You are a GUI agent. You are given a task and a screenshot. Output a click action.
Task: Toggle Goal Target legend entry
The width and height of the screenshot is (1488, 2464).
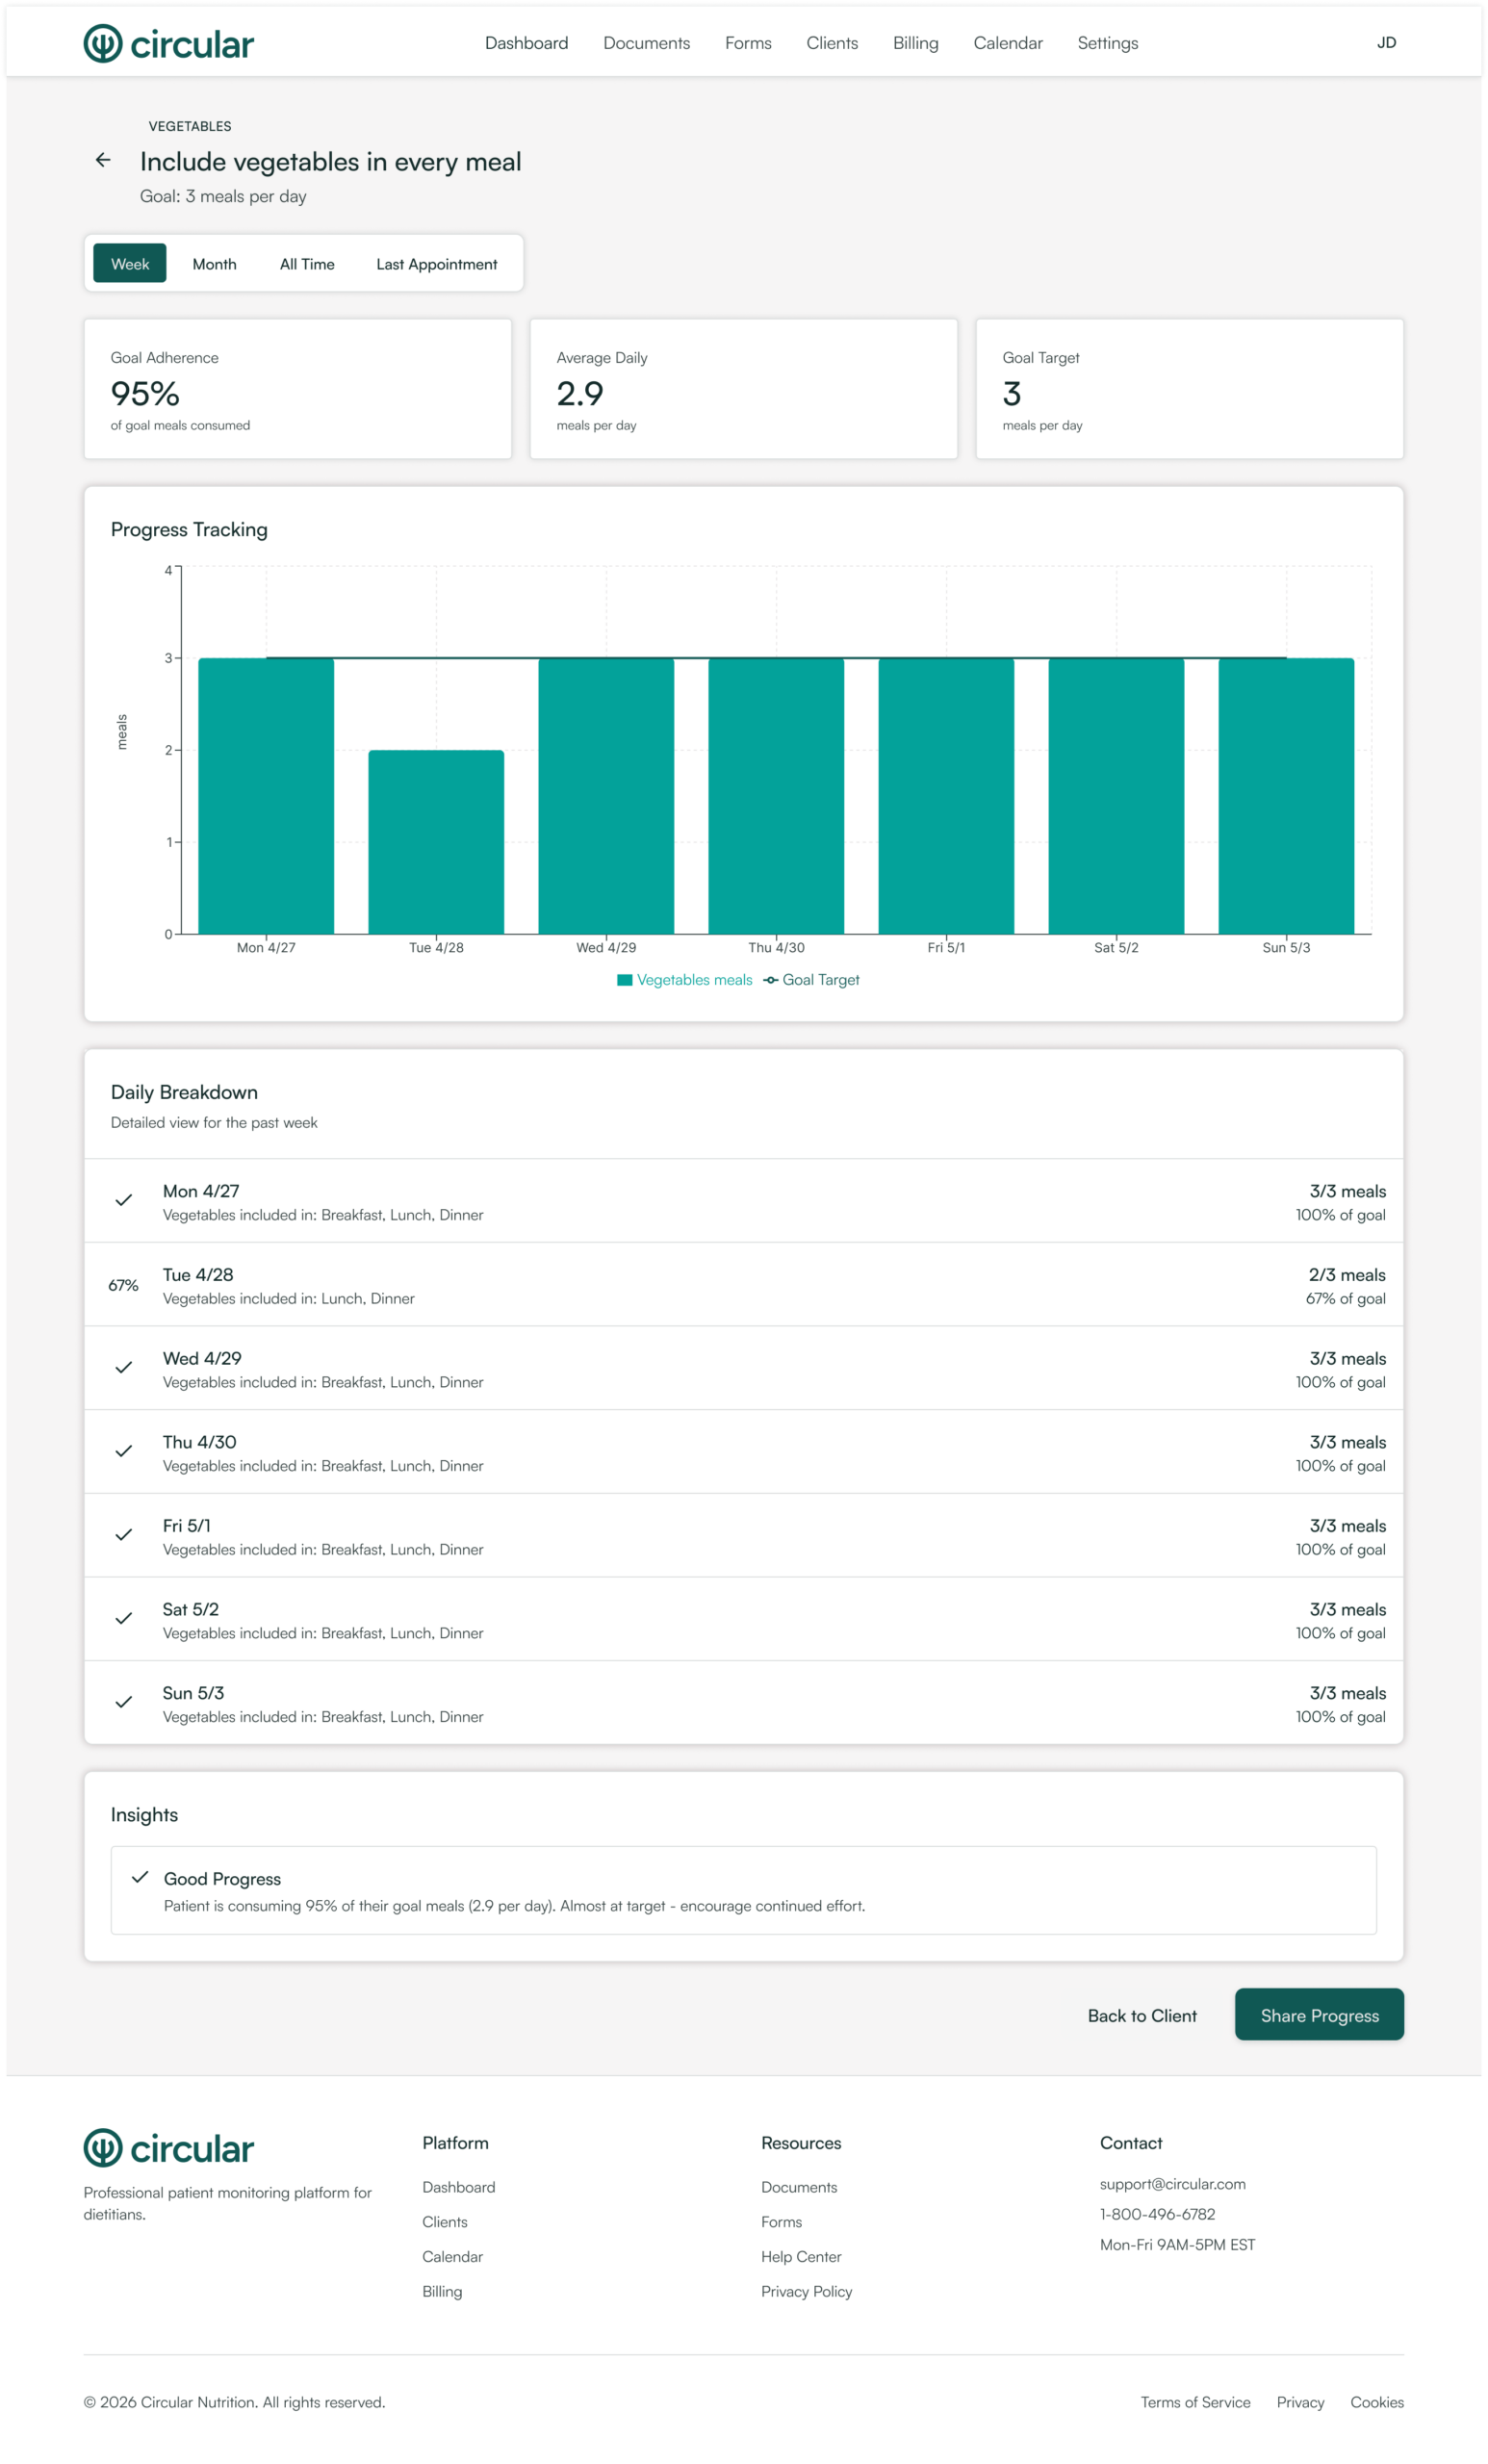[x=811, y=980]
